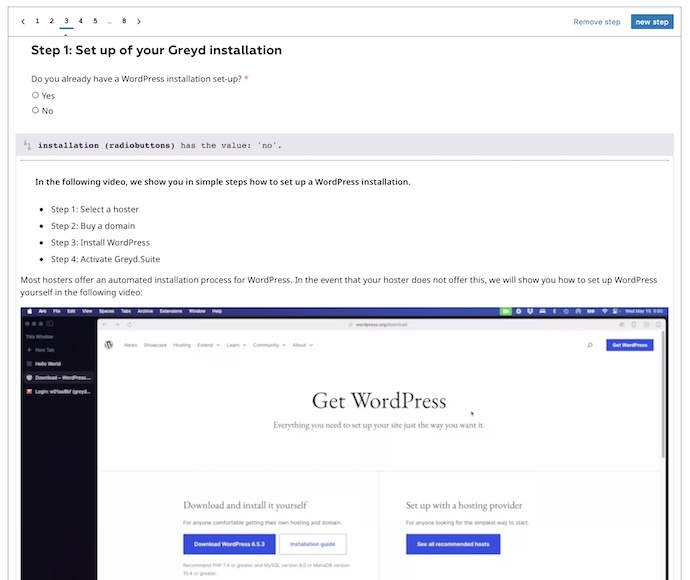This screenshot has height=580, width=690.
Task: Click the green camera status icon in the menu bar
Action: (x=506, y=311)
